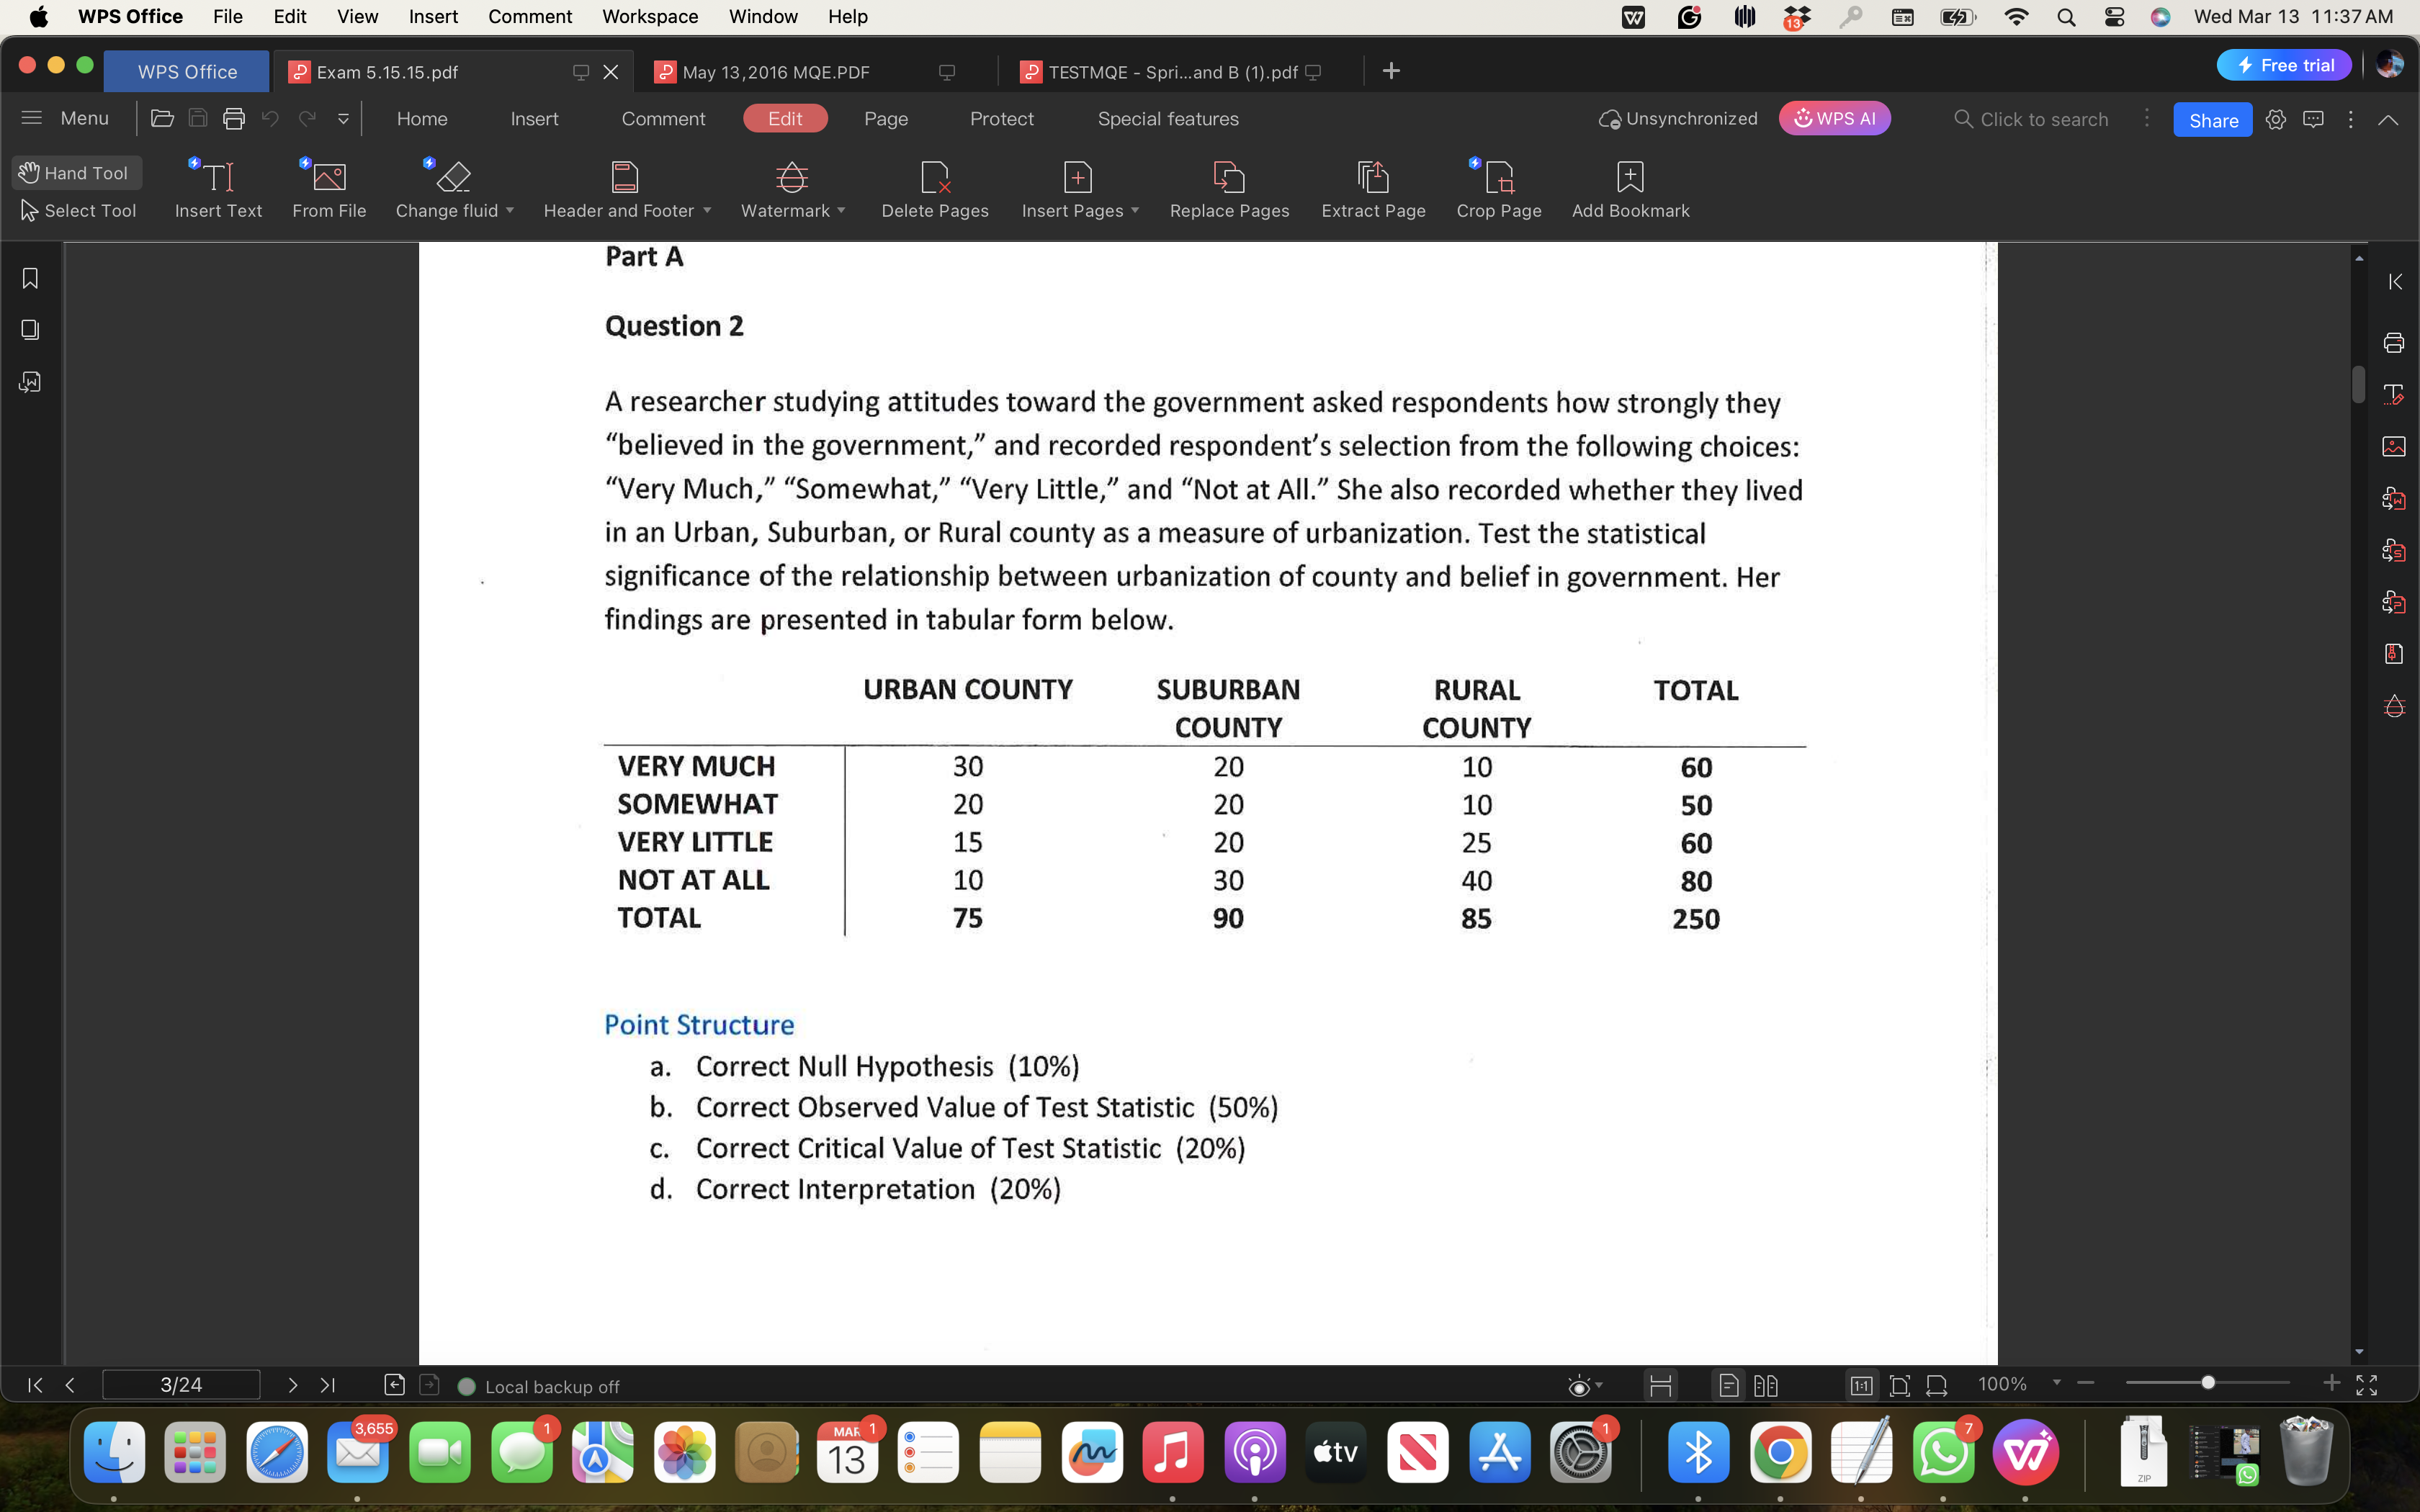Open Replace Pages tool
The width and height of the screenshot is (2420, 1512).
coord(1228,178)
